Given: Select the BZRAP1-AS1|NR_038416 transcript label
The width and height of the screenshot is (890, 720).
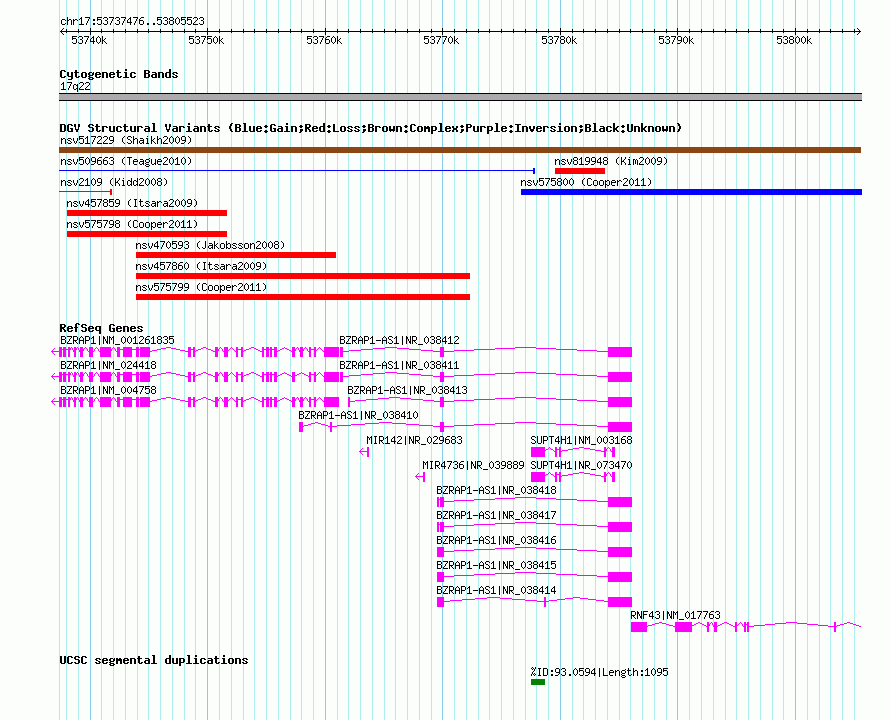Looking at the screenshot, I should point(496,540).
